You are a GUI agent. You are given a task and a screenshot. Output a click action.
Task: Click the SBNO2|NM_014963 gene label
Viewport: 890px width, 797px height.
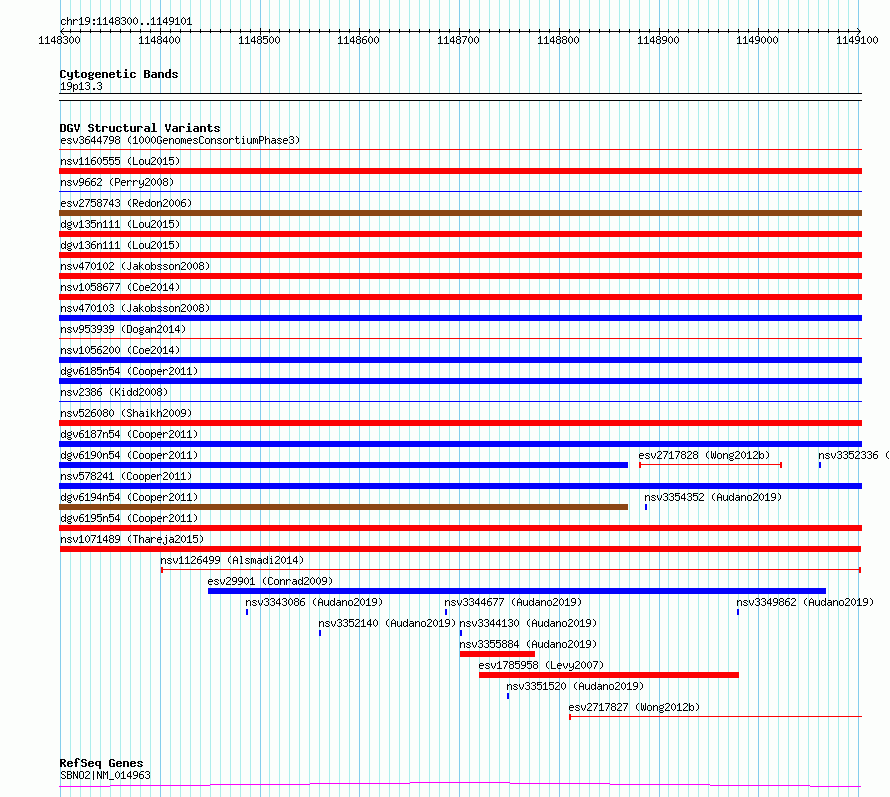click(x=105, y=775)
